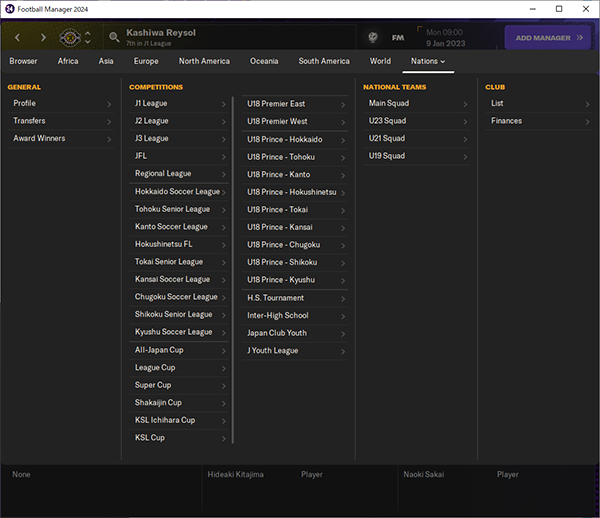The image size is (600, 518).
Task: Open the JFL competition entry
Action: tap(179, 156)
